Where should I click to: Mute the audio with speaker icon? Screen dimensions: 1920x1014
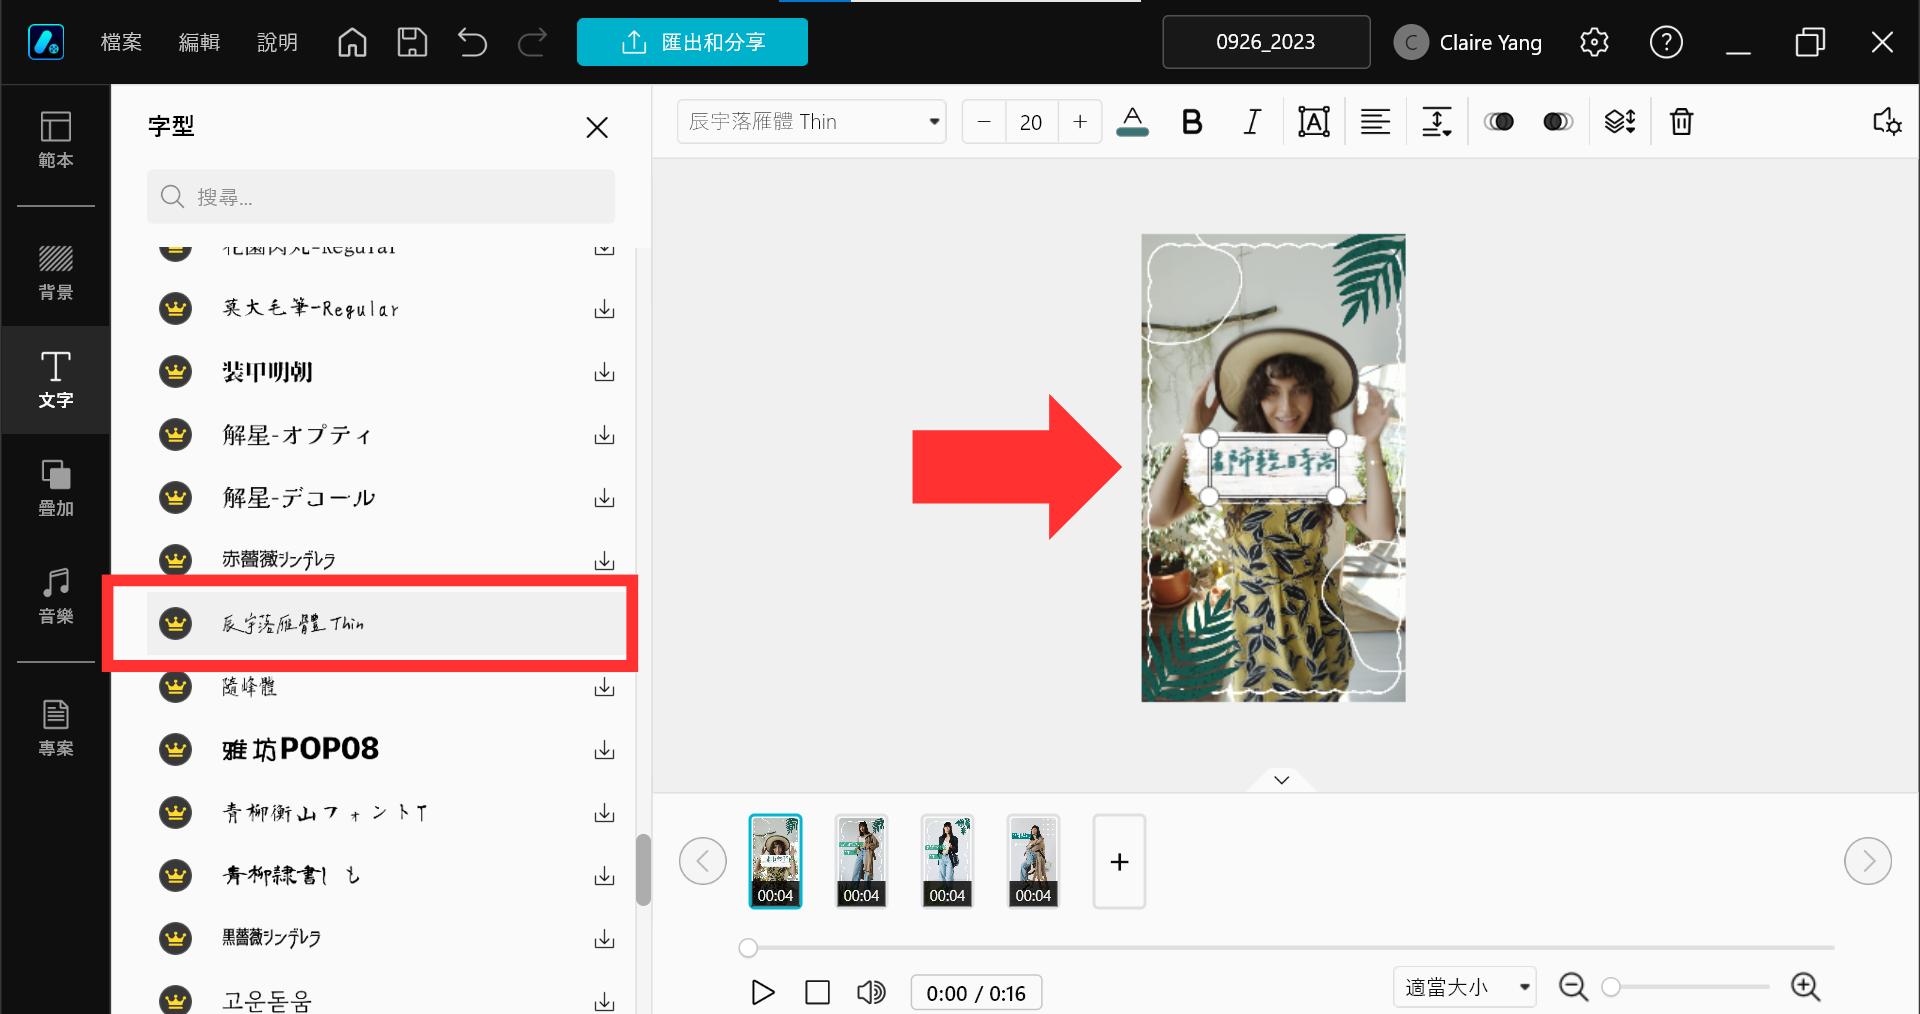click(871, 992)
